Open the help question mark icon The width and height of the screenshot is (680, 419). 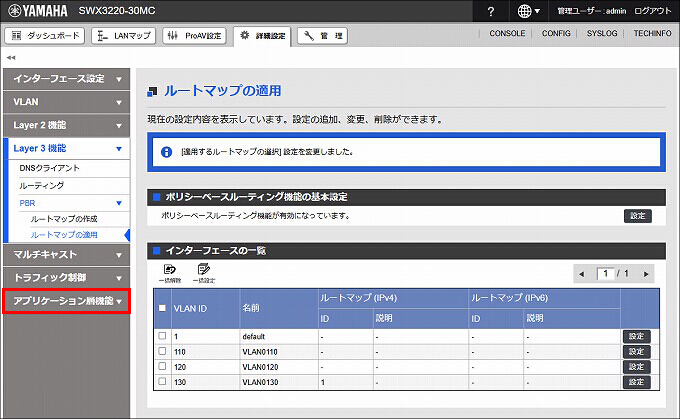point(490,11)
